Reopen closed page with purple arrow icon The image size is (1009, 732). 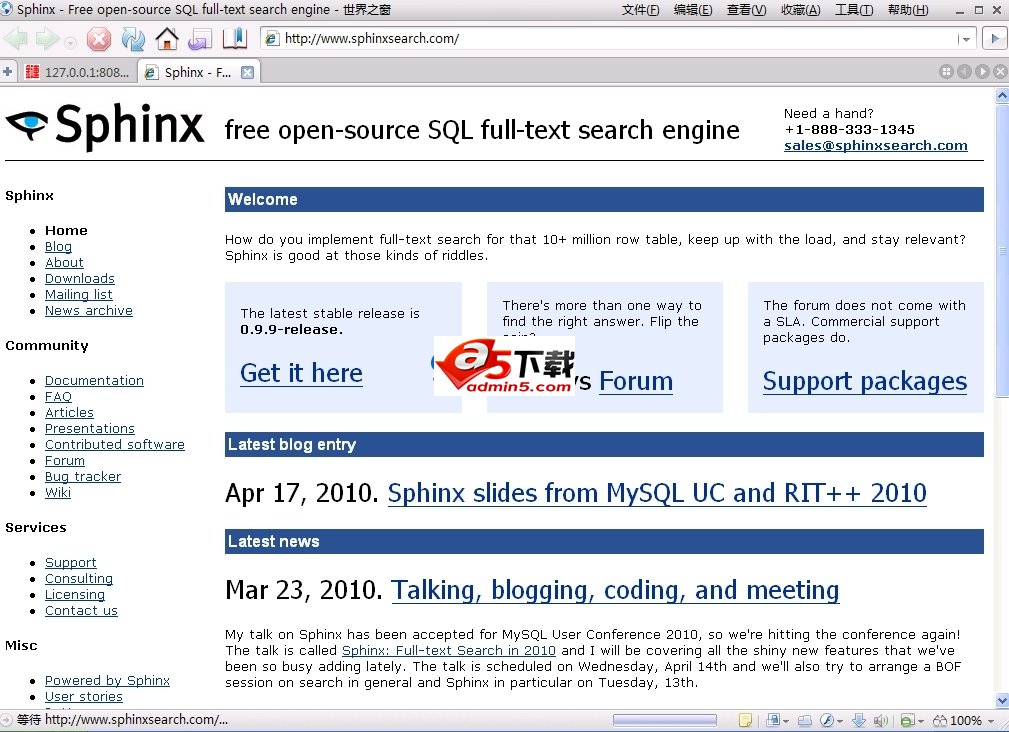click(200, 39)
